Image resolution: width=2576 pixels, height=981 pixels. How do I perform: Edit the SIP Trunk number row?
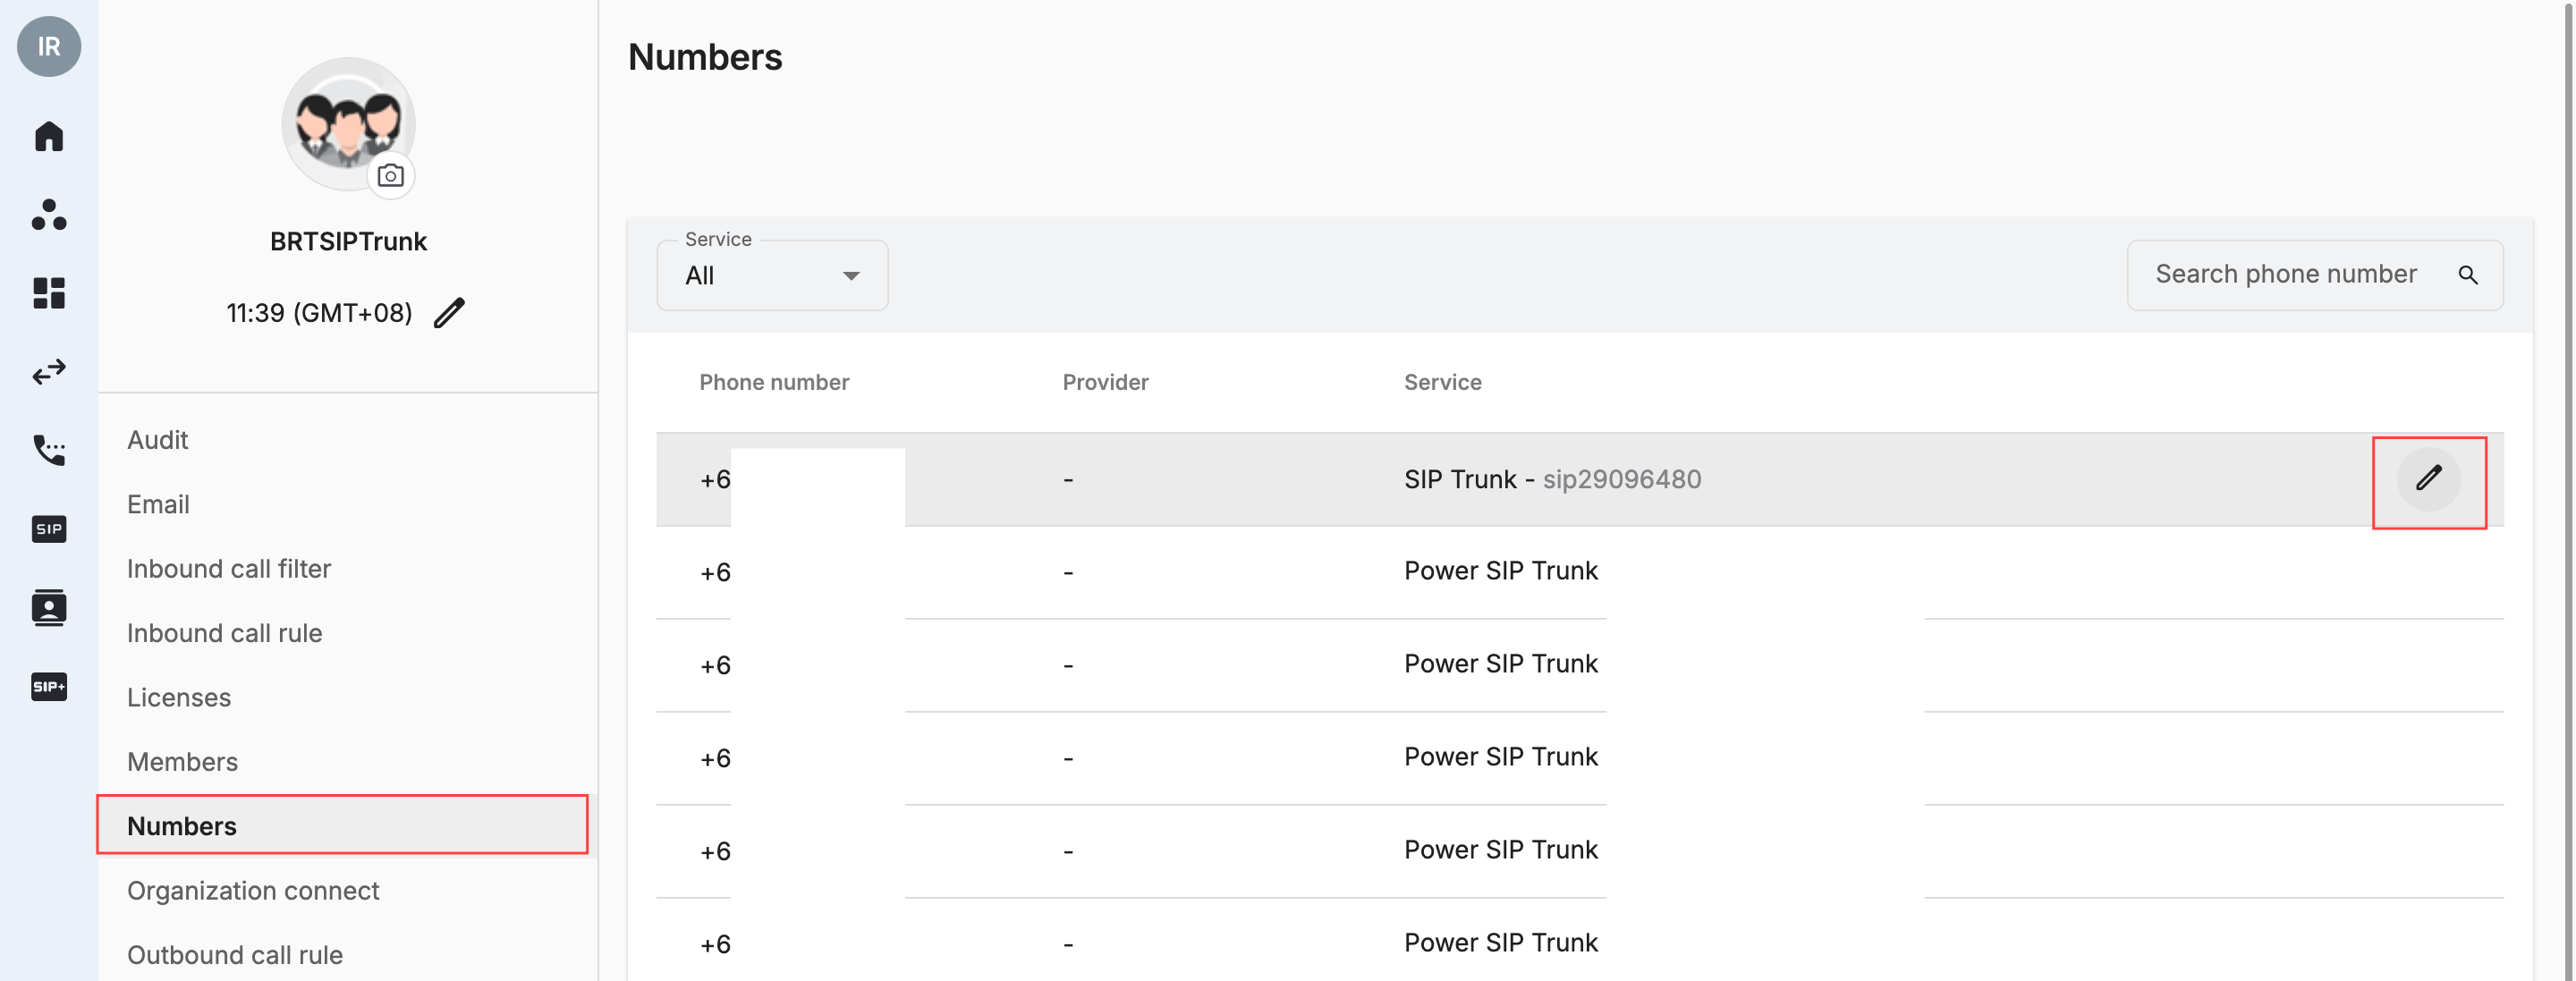tap(2428, 479)
